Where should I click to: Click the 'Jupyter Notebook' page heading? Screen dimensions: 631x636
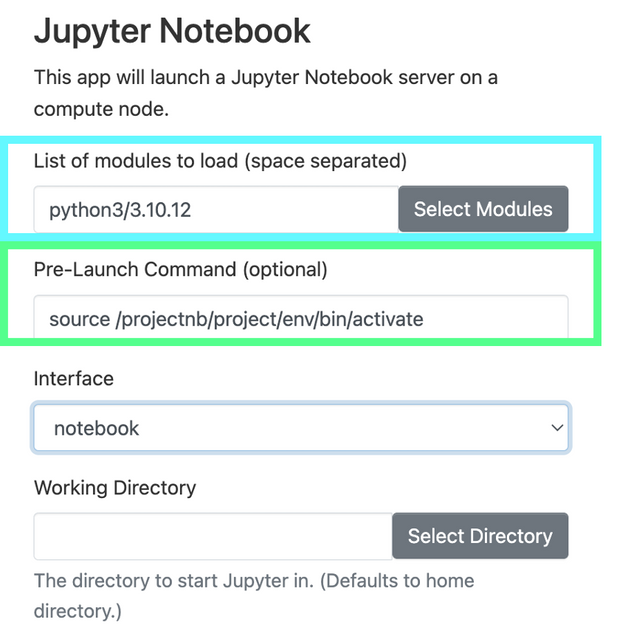[172, 32]
